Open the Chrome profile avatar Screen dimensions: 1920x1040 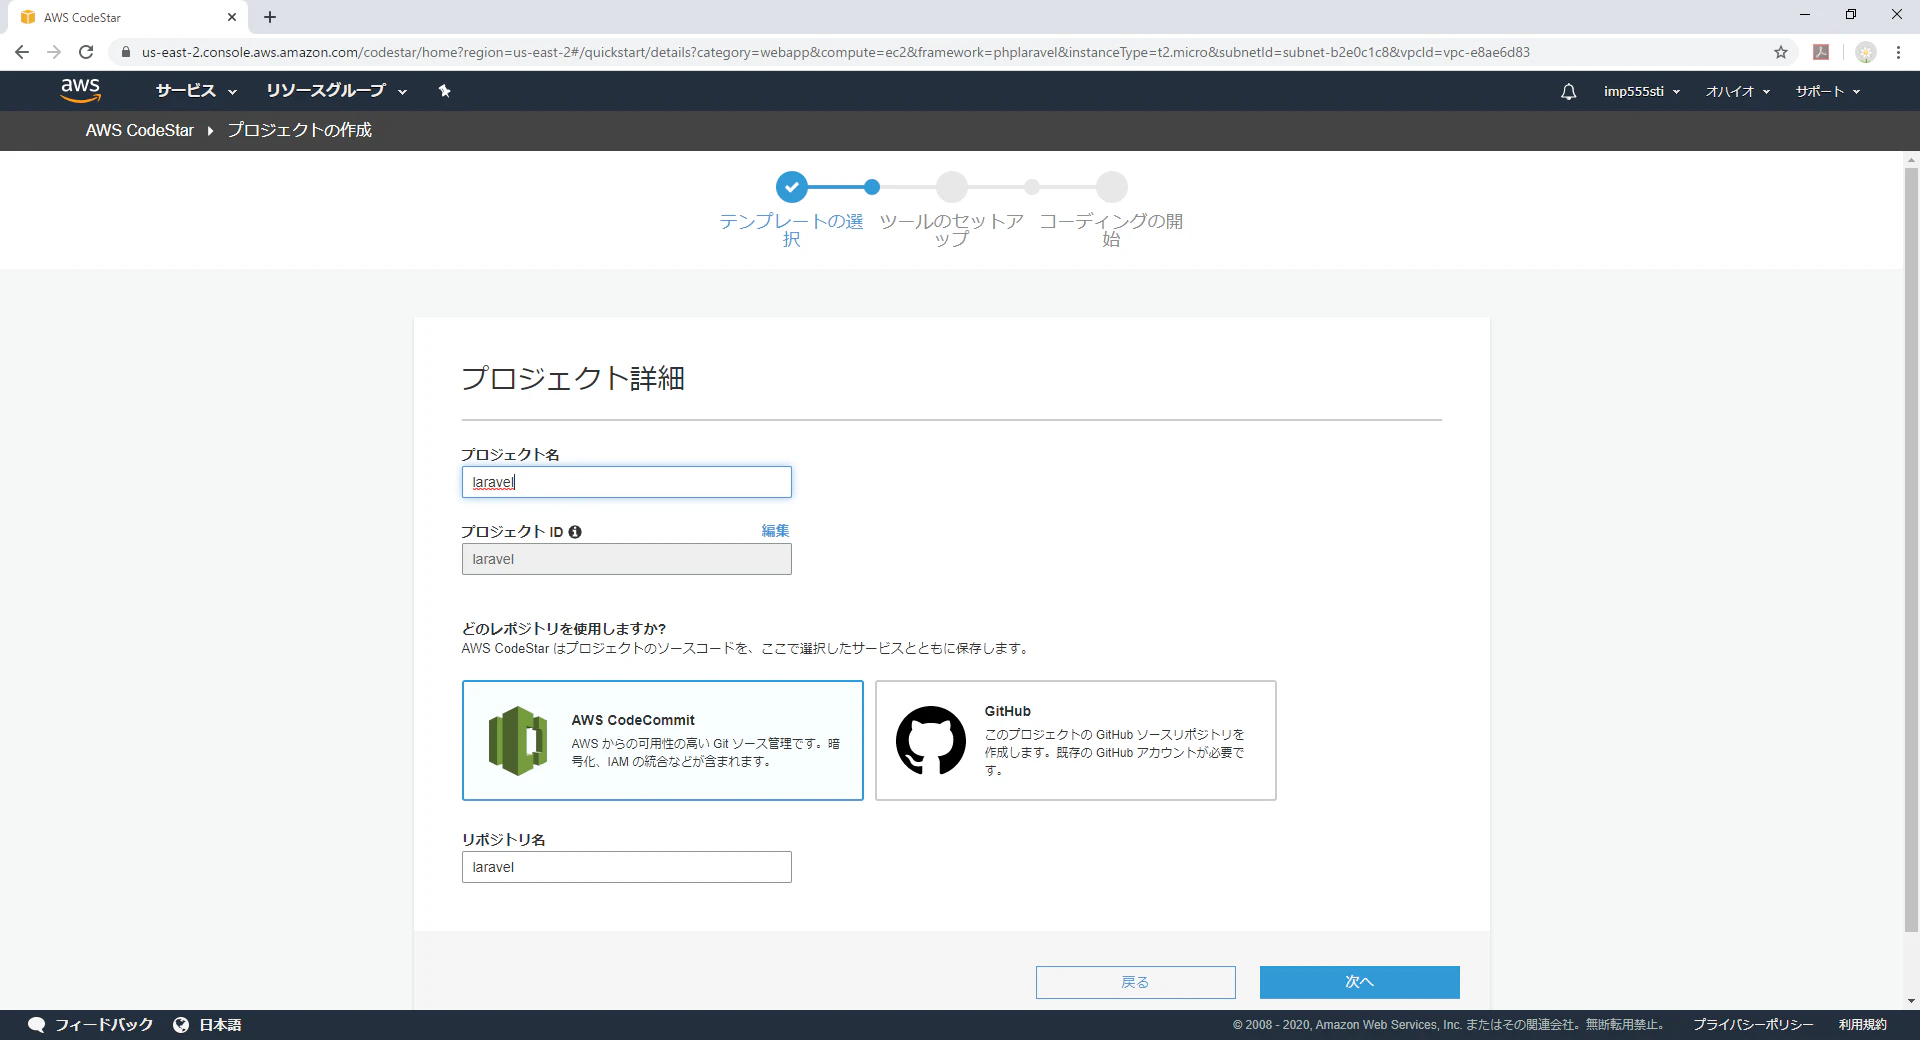click(1865, 52)
